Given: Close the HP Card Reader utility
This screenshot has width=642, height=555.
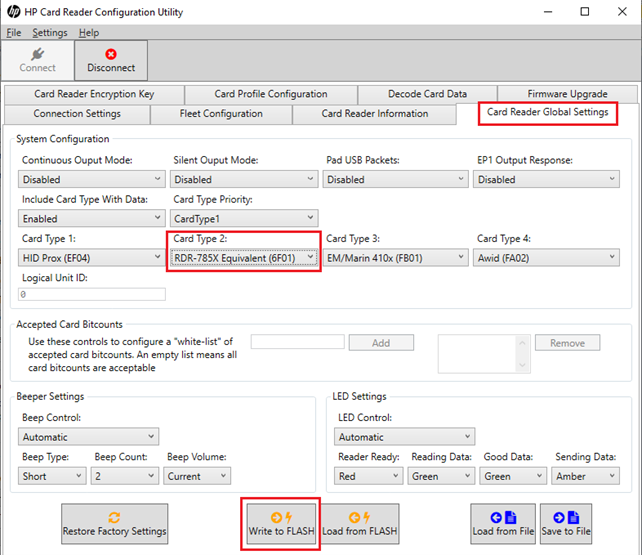Looking at the screenshot, I should pos(622,12).
